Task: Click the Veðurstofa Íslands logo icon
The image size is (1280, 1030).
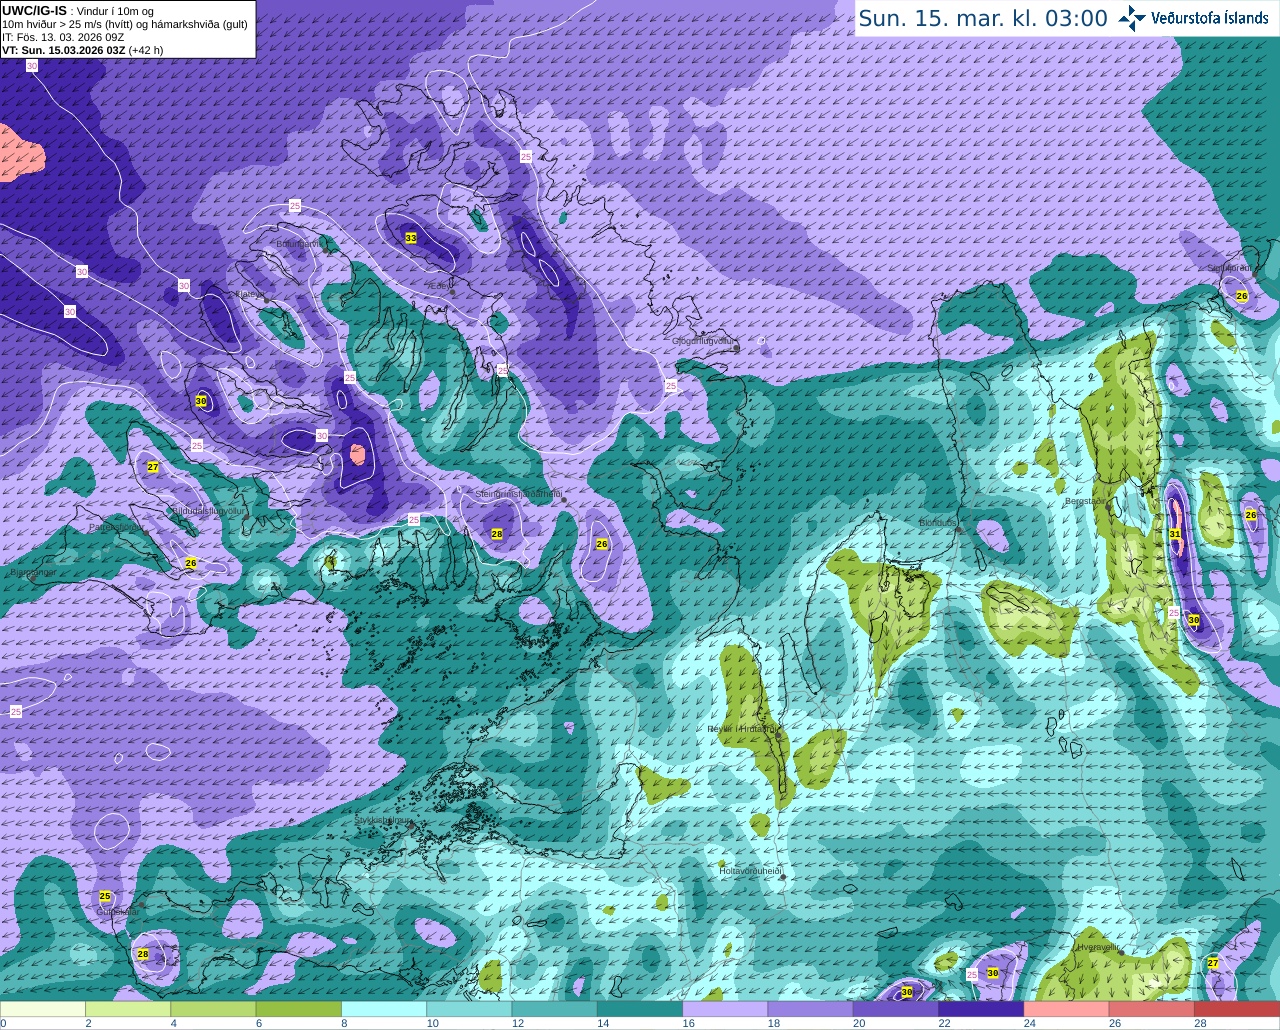Action: click(x=1132, y=18)
